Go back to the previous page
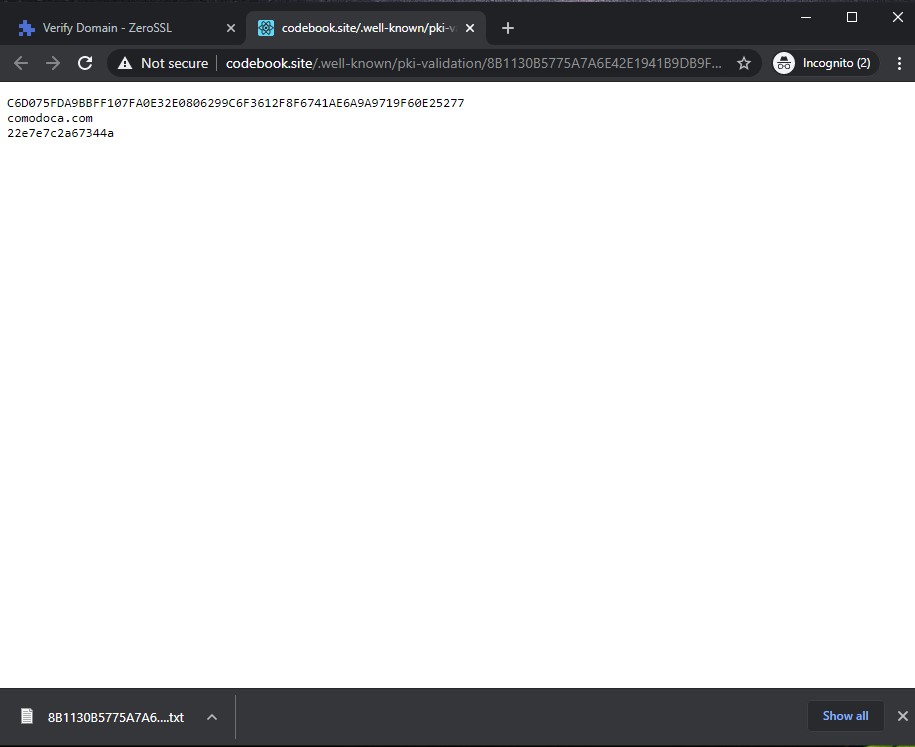 click(21, 63)
